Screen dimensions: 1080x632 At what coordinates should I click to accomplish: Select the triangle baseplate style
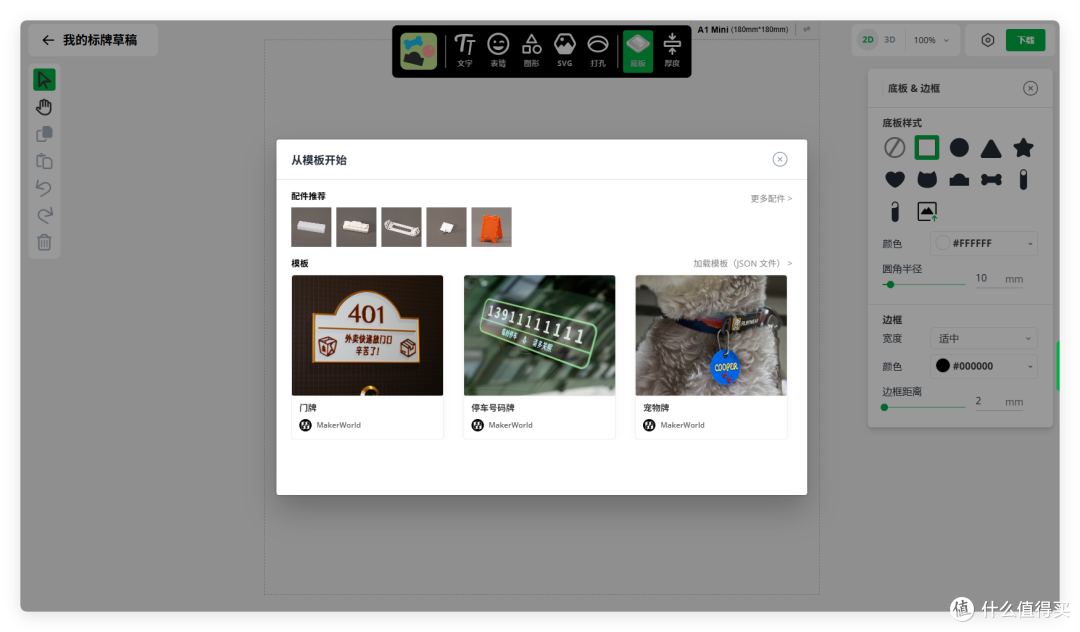(991, 148)
